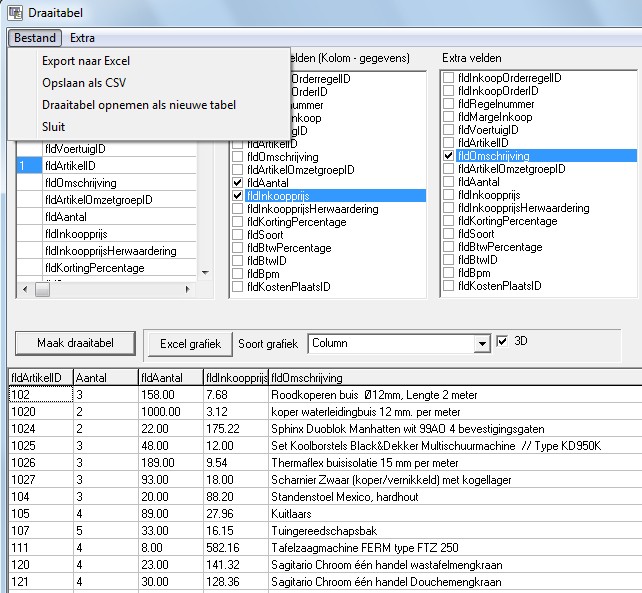Image resolution: width=642 pixels, height=593 pixels.
Task: Uncheck fldAantal in the column fields list
Action: coord(237,183)
